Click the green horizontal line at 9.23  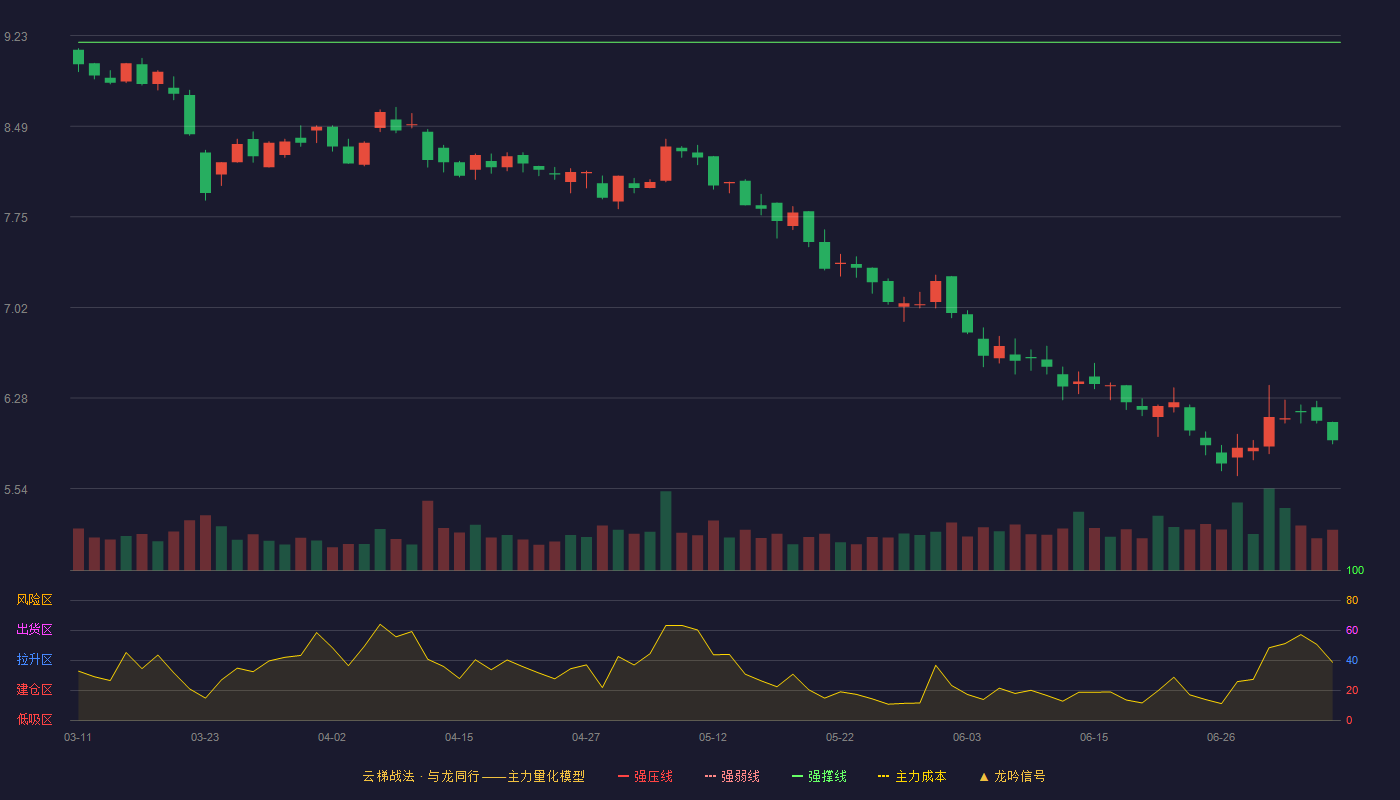(709, 42)
